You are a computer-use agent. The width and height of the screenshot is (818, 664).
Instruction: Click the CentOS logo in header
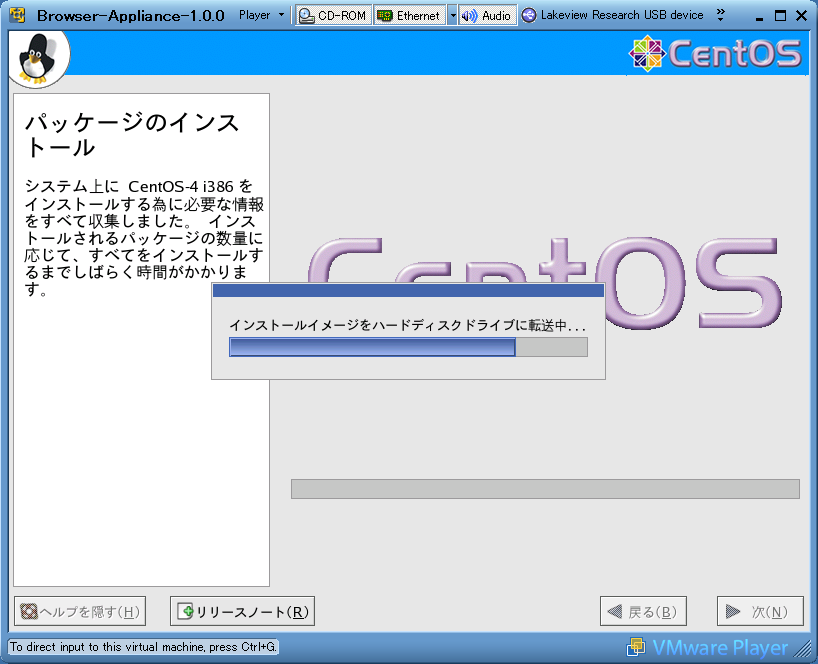(x=715, y=54)
